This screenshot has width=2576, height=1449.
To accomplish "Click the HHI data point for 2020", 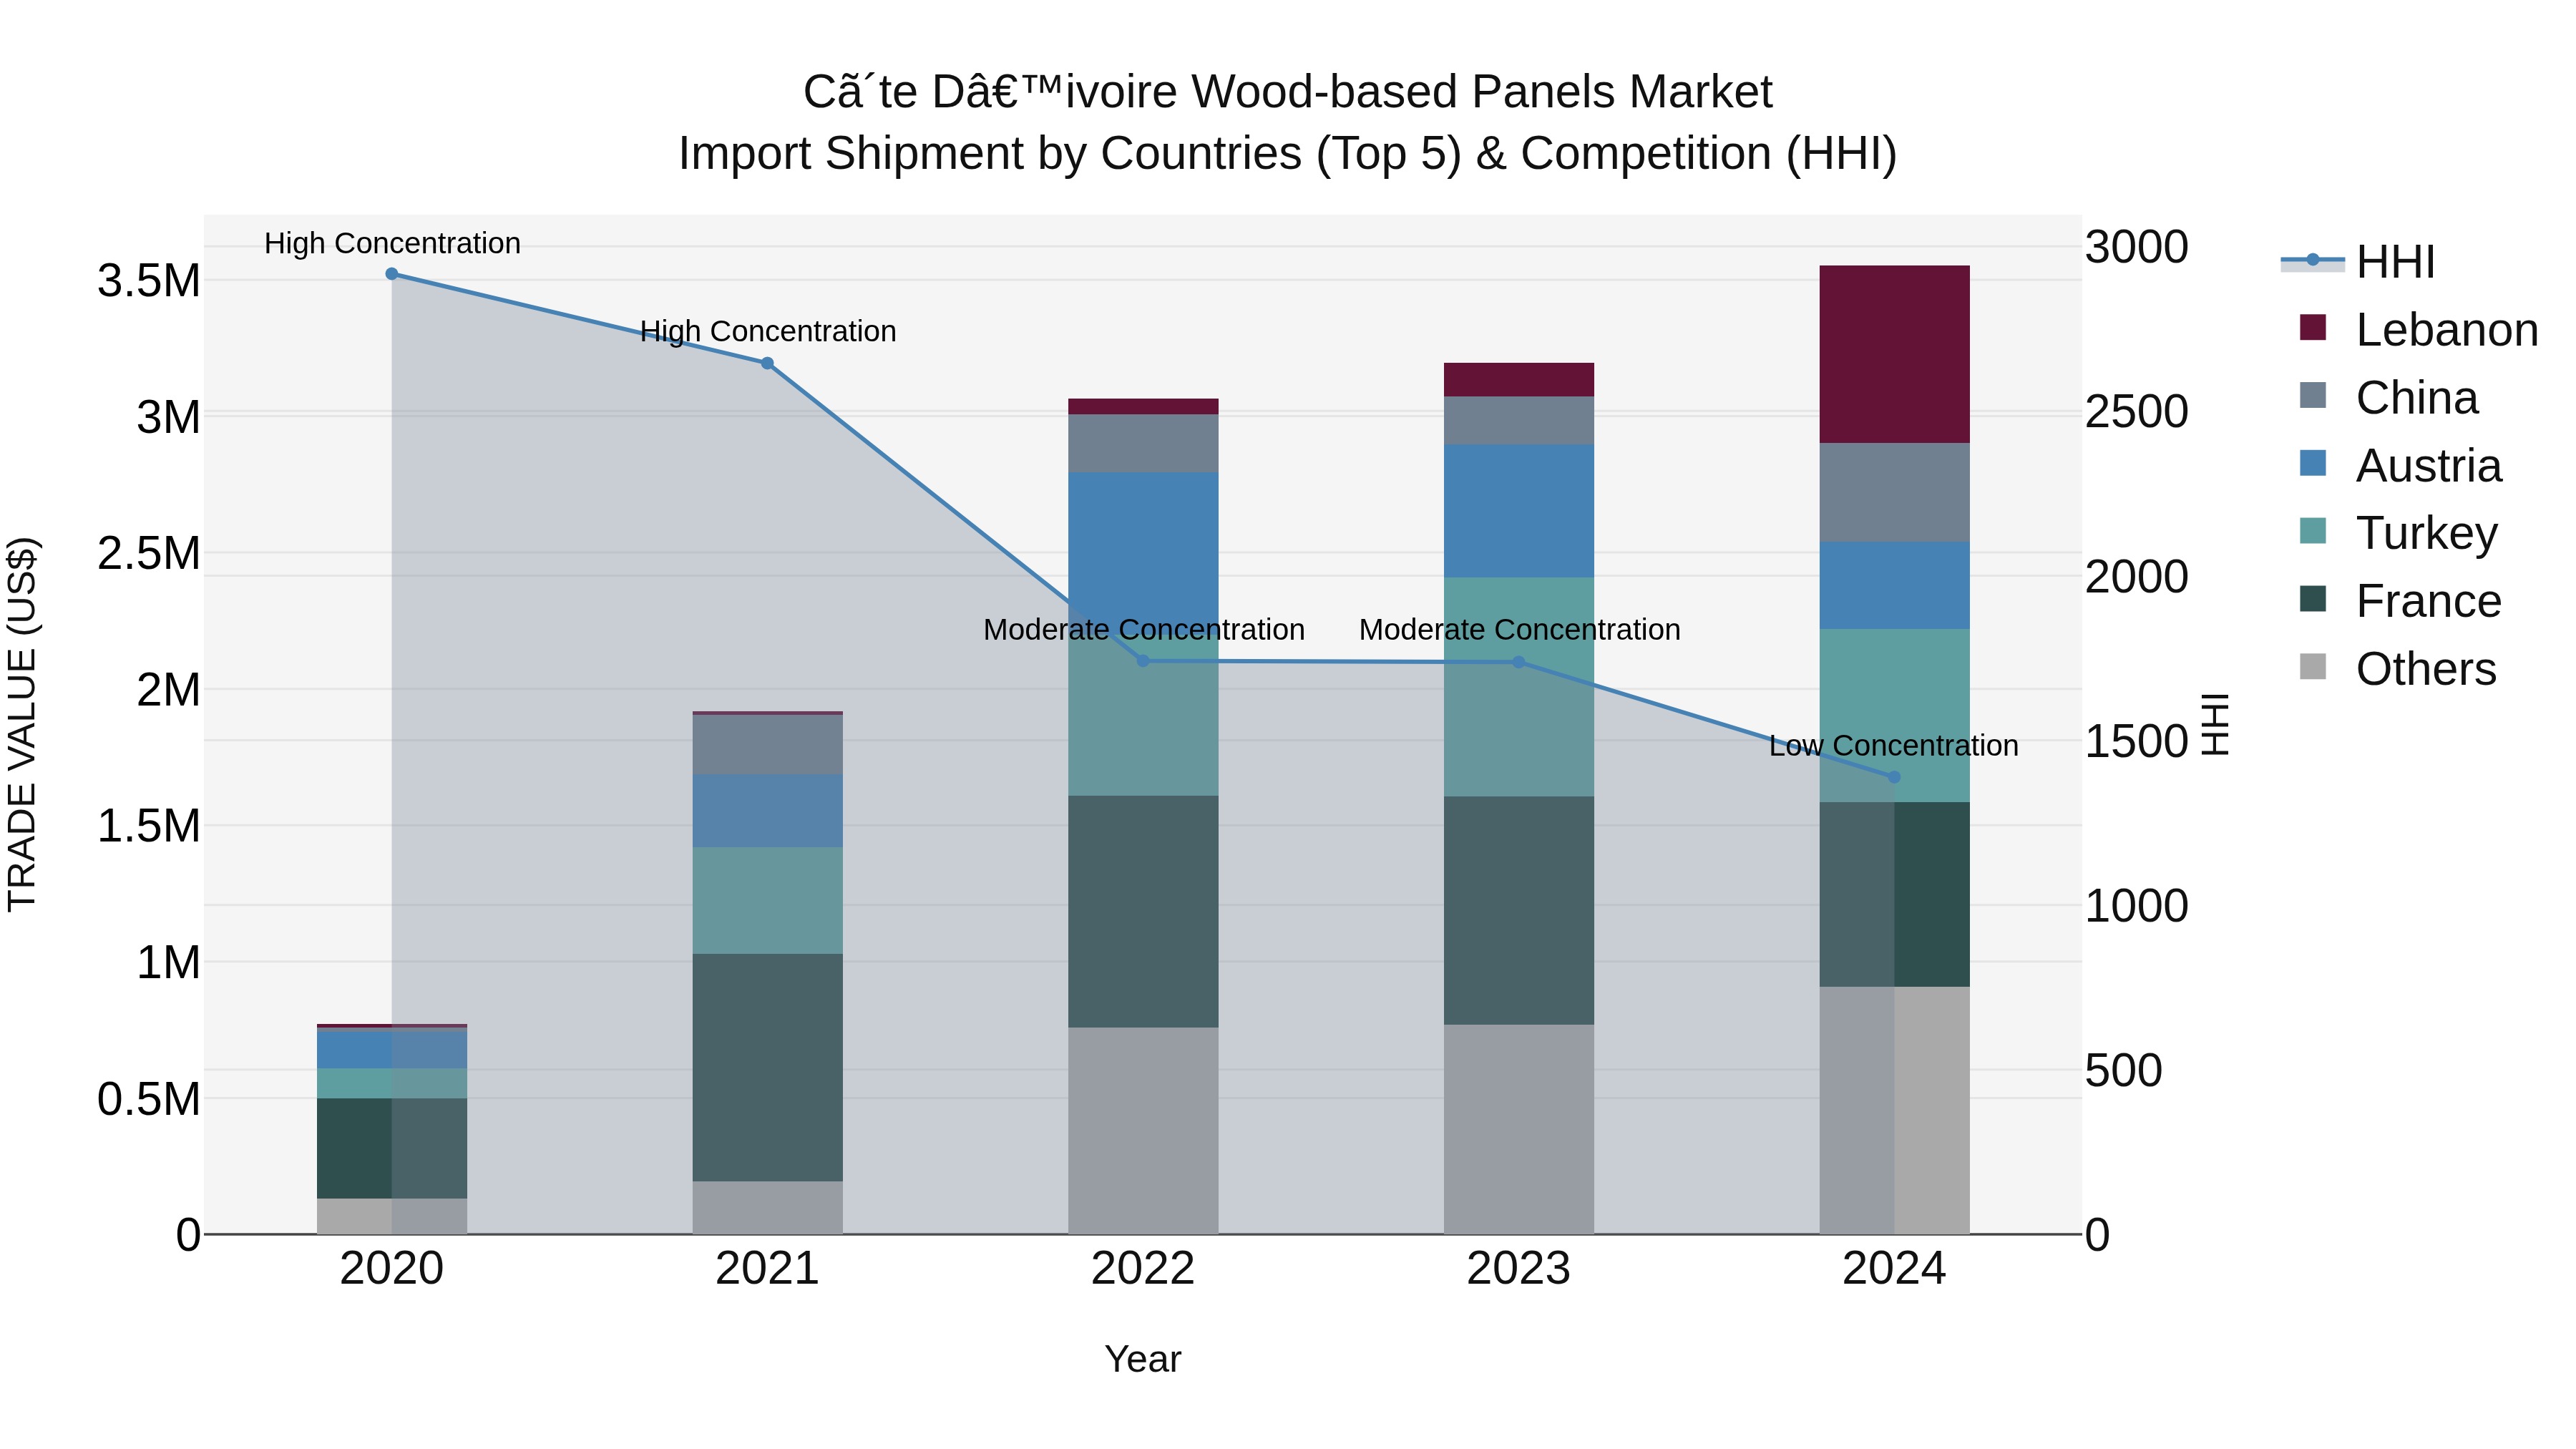I will (392, 274).
